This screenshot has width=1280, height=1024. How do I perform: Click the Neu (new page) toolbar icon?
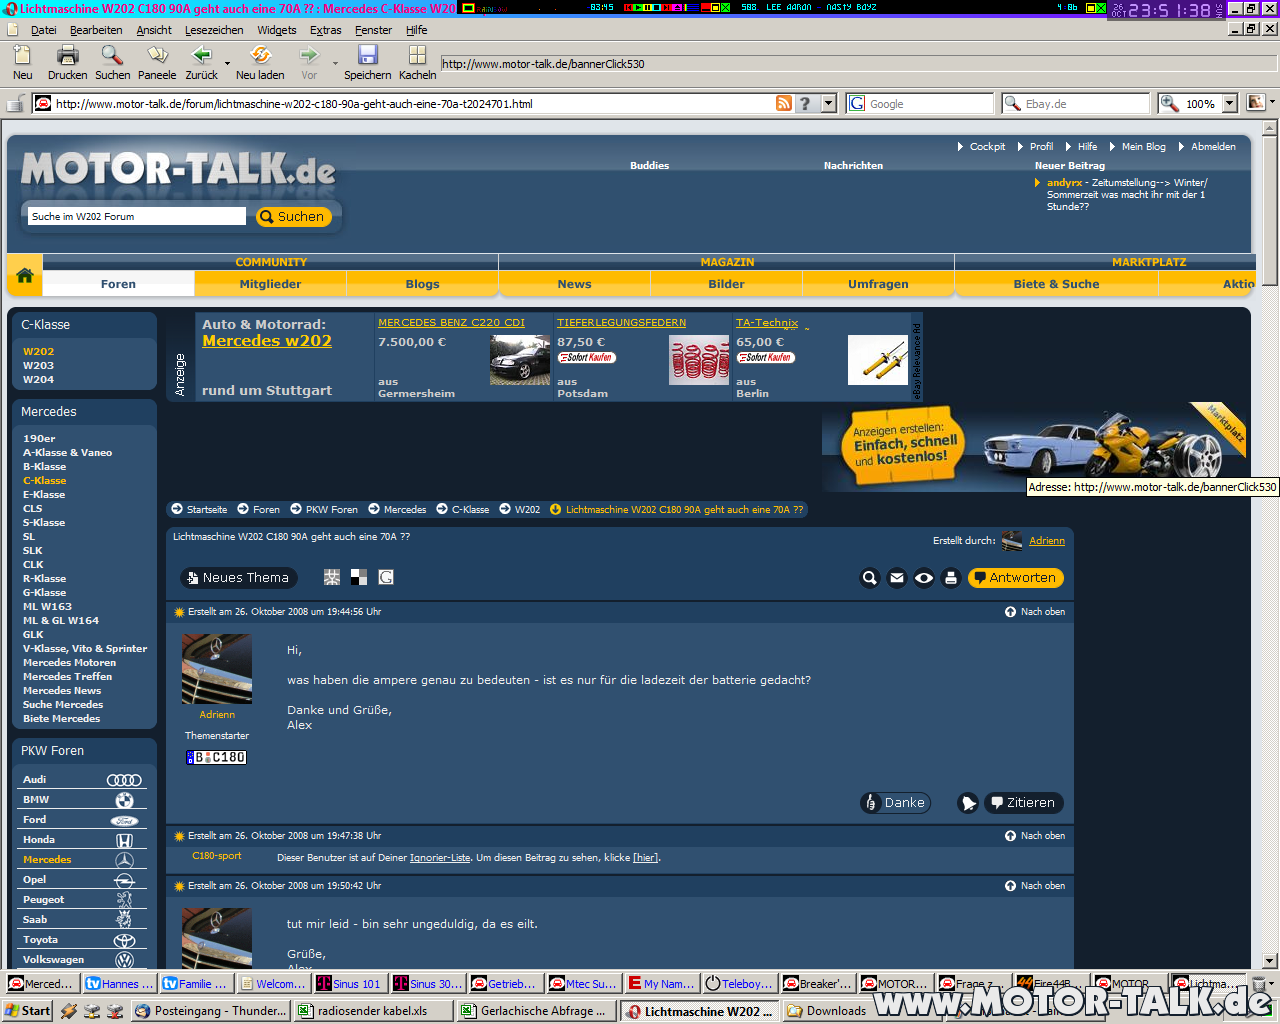pos(22,55)
